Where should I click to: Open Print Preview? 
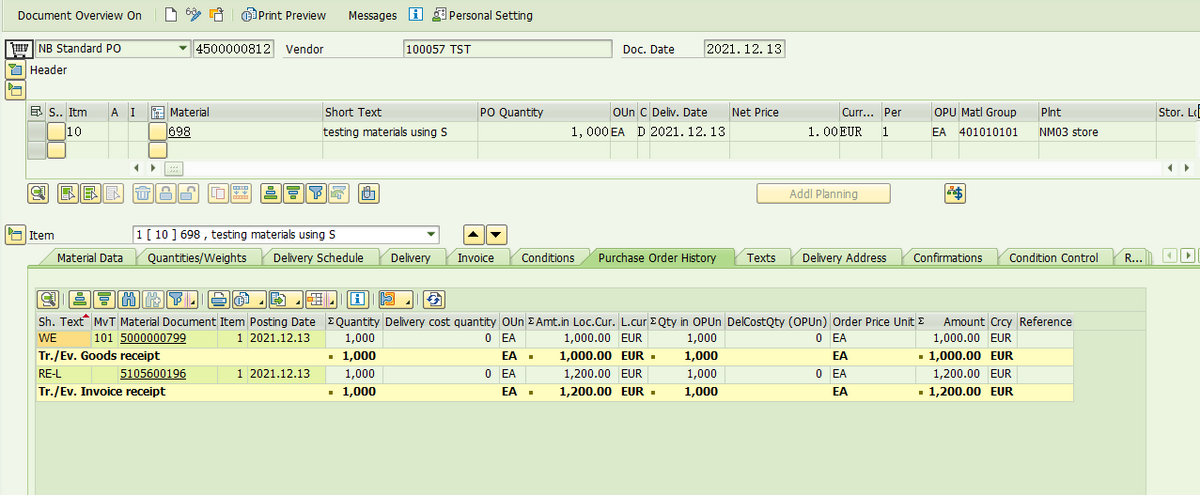[x=284, y=15]
